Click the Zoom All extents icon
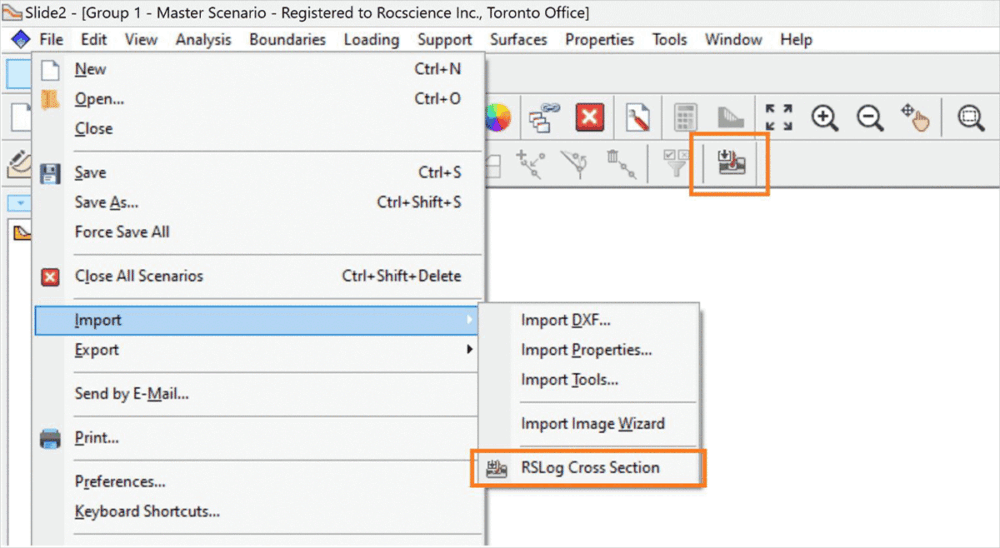The width and height of the screenshot is (1000, 548). point(778,118)
